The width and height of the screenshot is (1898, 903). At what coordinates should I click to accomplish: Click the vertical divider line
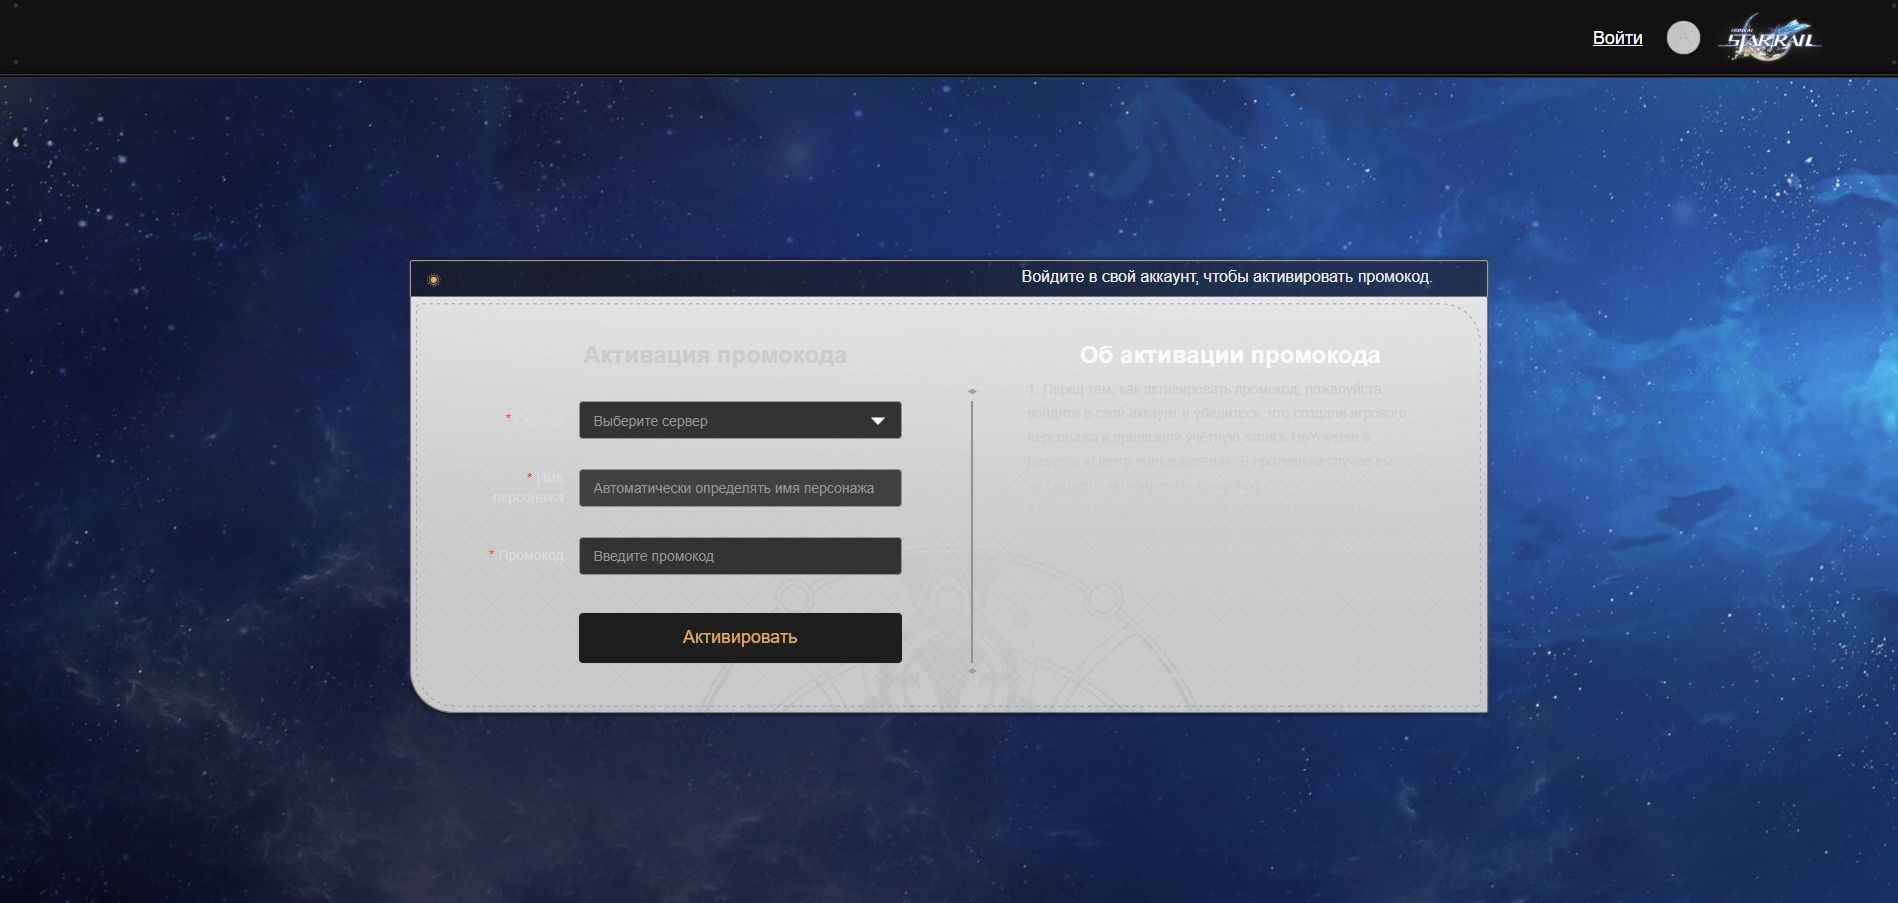[x=972, y=531]
